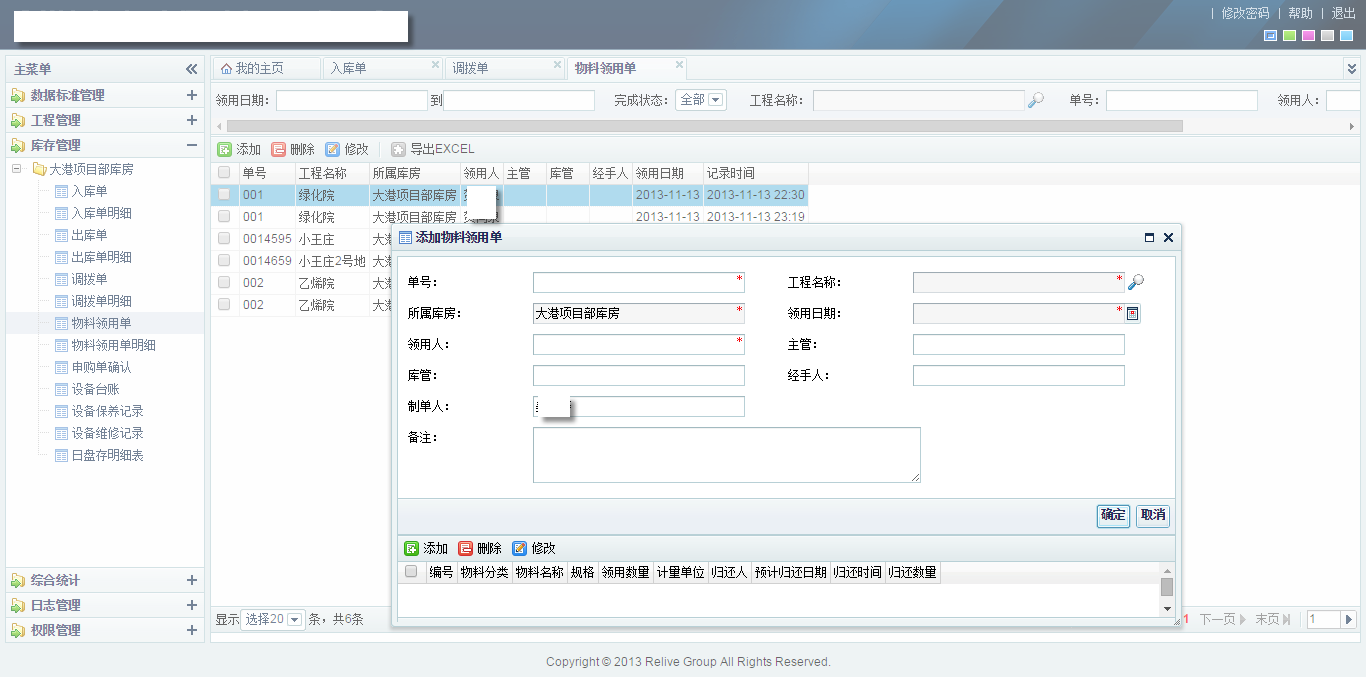Check the first row checkbox for 001
This screenshot has height=677, width=1366.
click(x=224, y=194)
